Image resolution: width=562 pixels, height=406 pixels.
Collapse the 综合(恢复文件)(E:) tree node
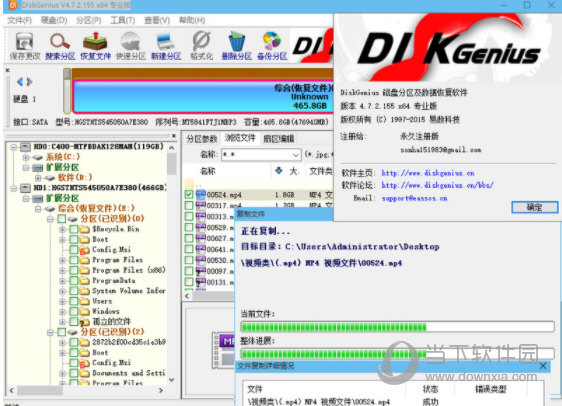(x=38, y=209)
